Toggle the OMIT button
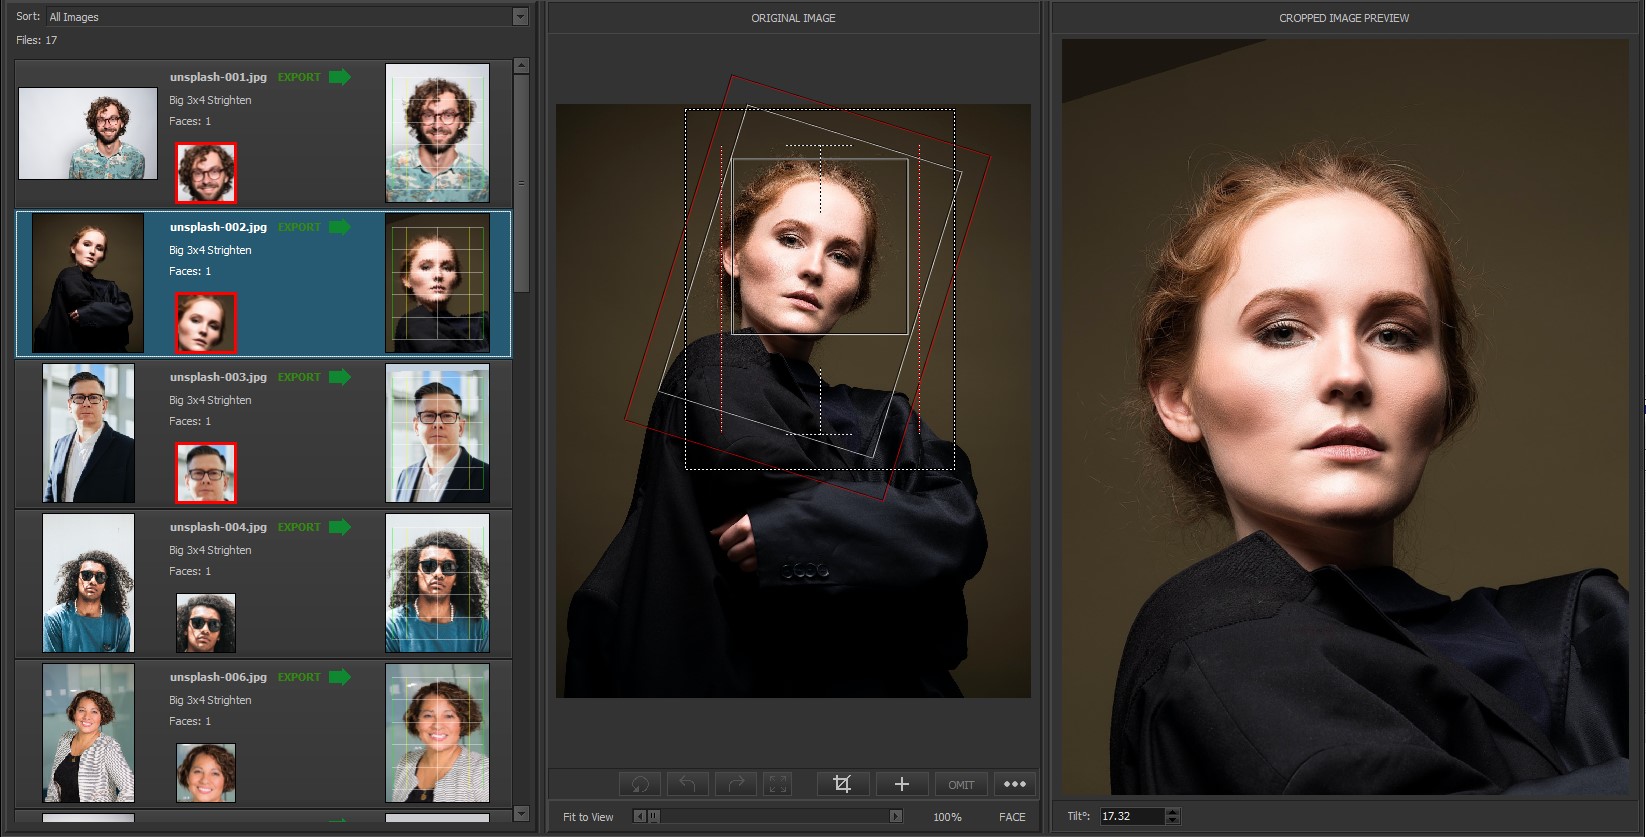 pos(961,784)
